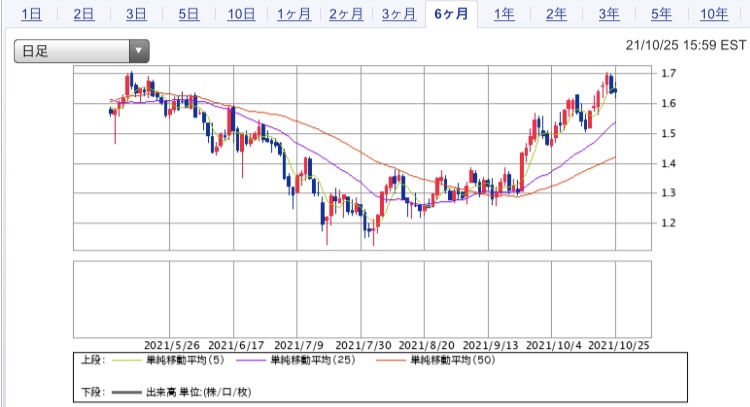Select the active 6ヶ月 tab

[451, 14]
